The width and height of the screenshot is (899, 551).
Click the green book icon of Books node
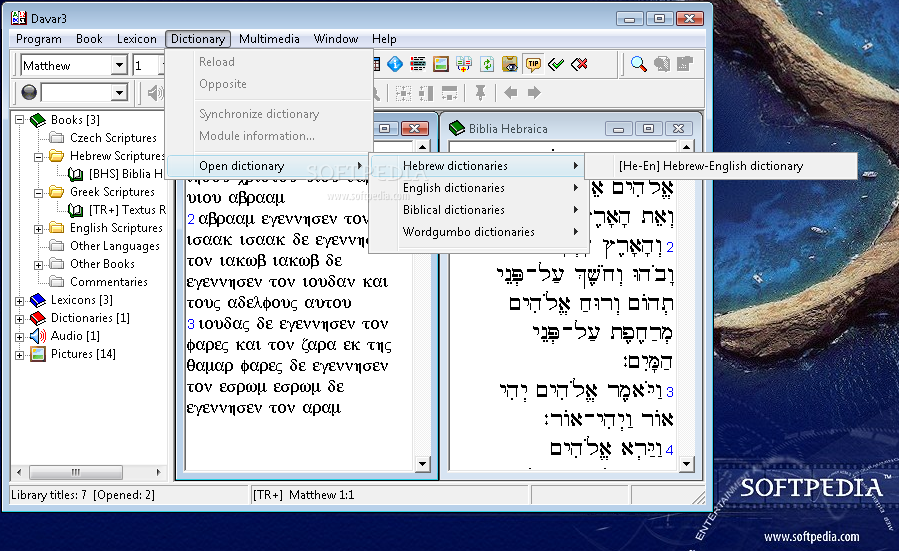(x=38, y=120)
